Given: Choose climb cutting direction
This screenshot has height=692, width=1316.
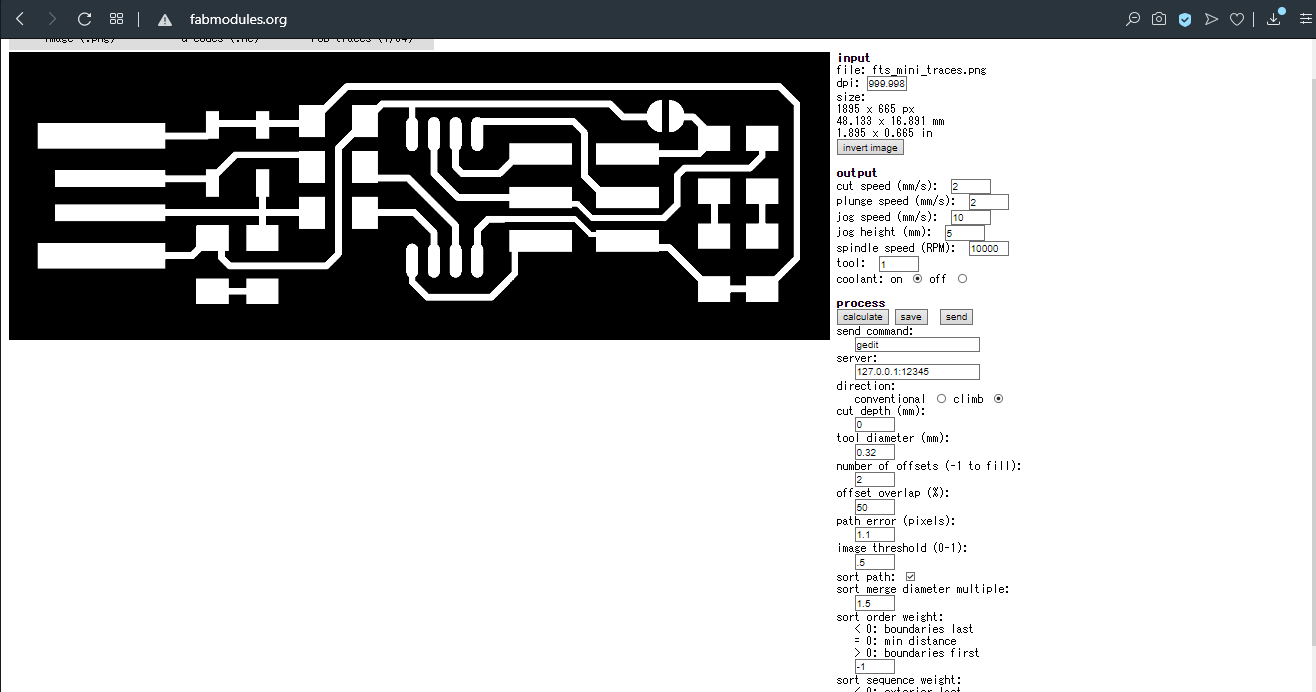Looking at the screenshot, I should coord(998,399).
